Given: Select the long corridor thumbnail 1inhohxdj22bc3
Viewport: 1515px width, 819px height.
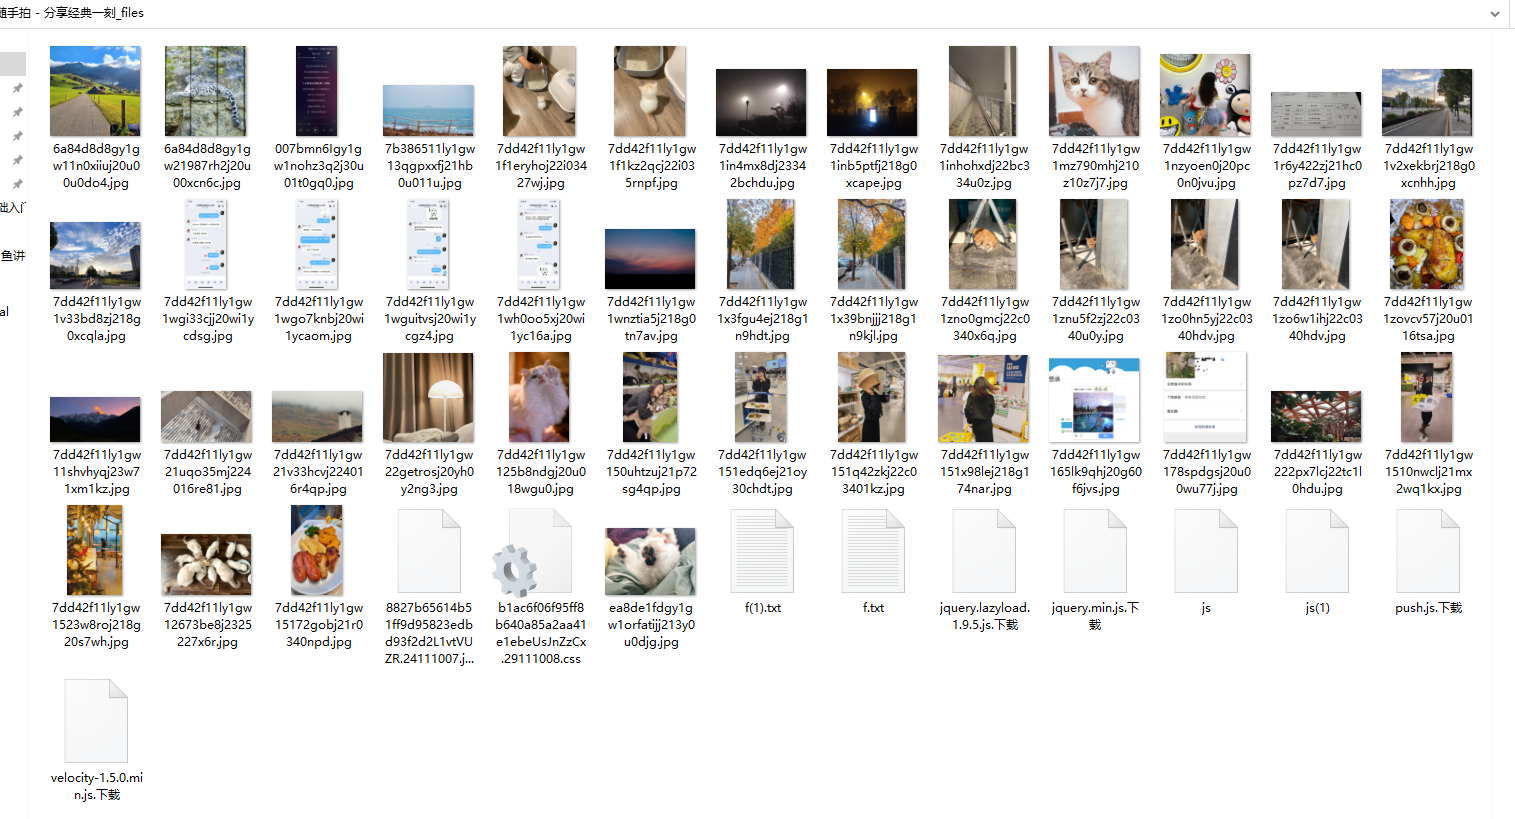Looking at the screenshot, I should (x=983, y=91).
